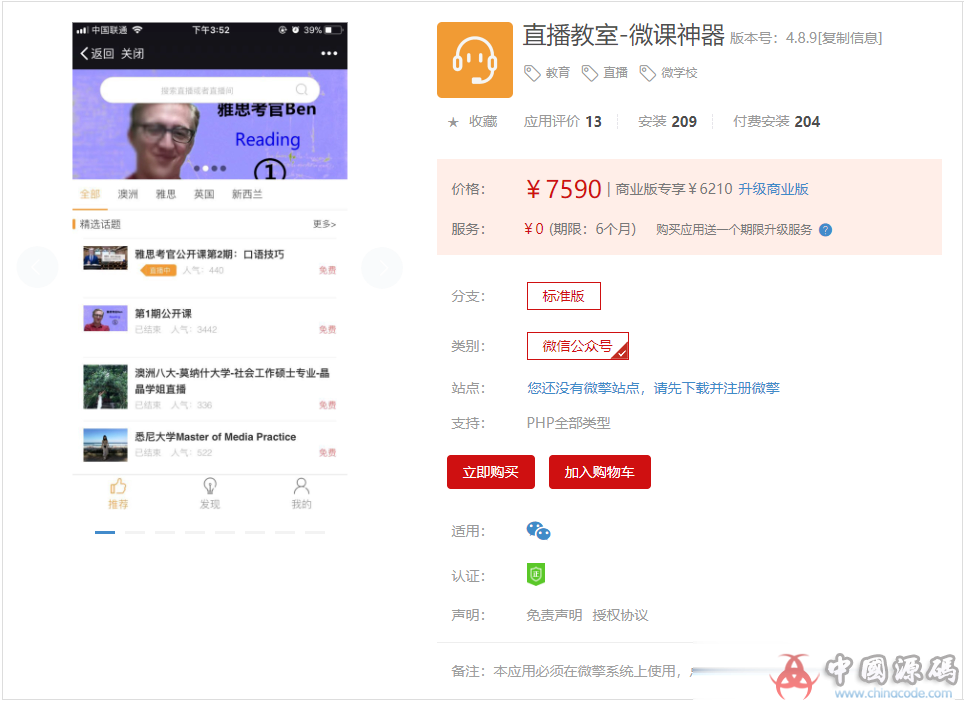Select the last carousel indicator bar
Image resolution: width=964 pixels, height=701 pixels.
315,533
